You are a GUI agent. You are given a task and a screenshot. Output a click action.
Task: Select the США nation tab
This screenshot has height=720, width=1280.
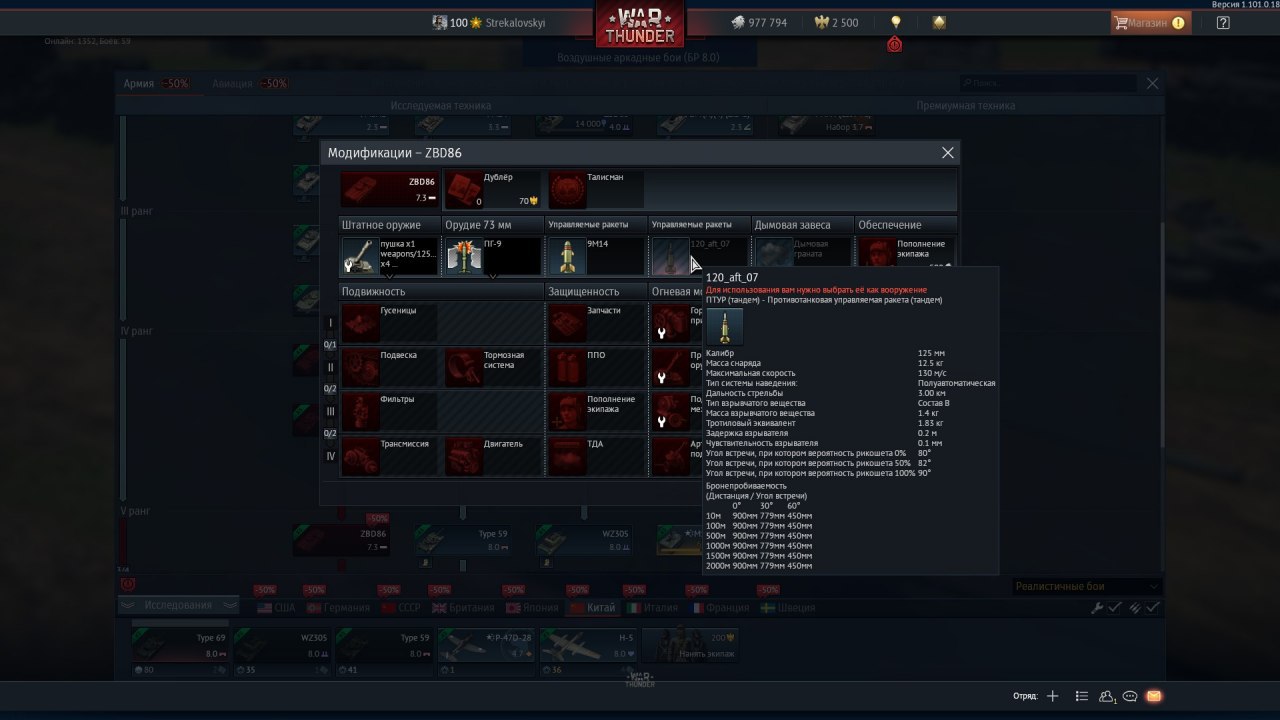pyautogui.click(x=276, y=607)
